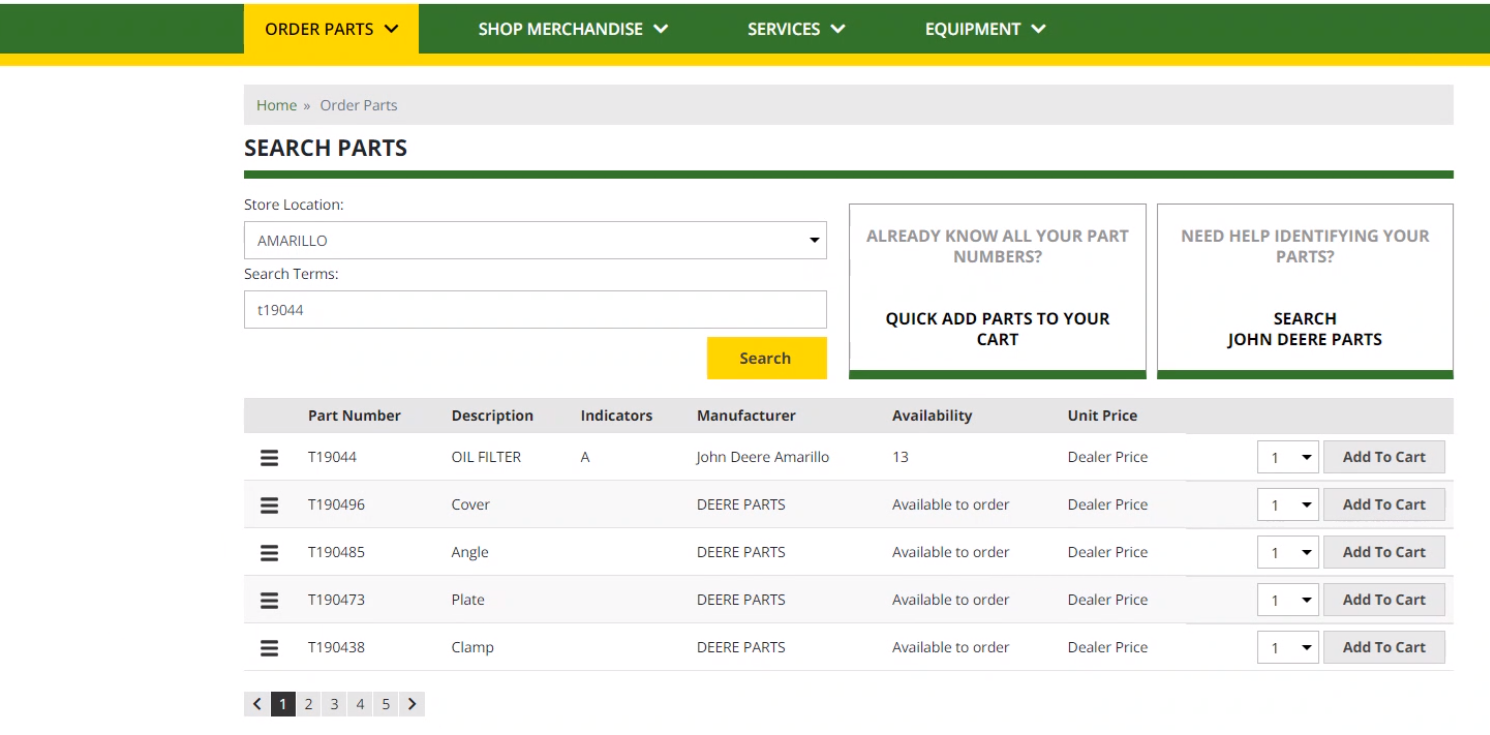Click the Search button
The height and width of the screenshot is (735, 1490).
[766, 357]
